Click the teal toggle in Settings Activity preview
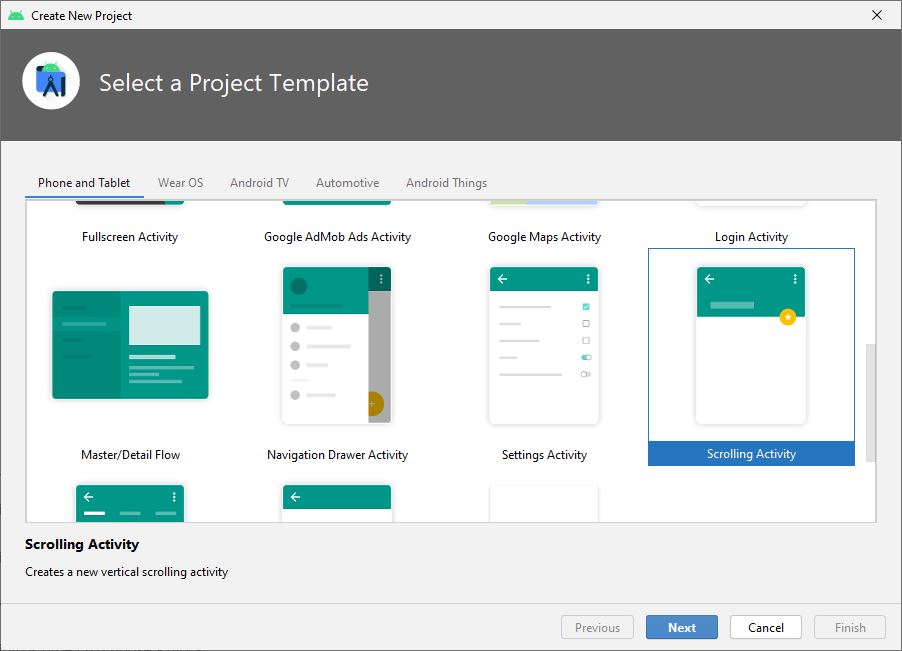Viewport: 902px width, 651px height. pos(586,357)
